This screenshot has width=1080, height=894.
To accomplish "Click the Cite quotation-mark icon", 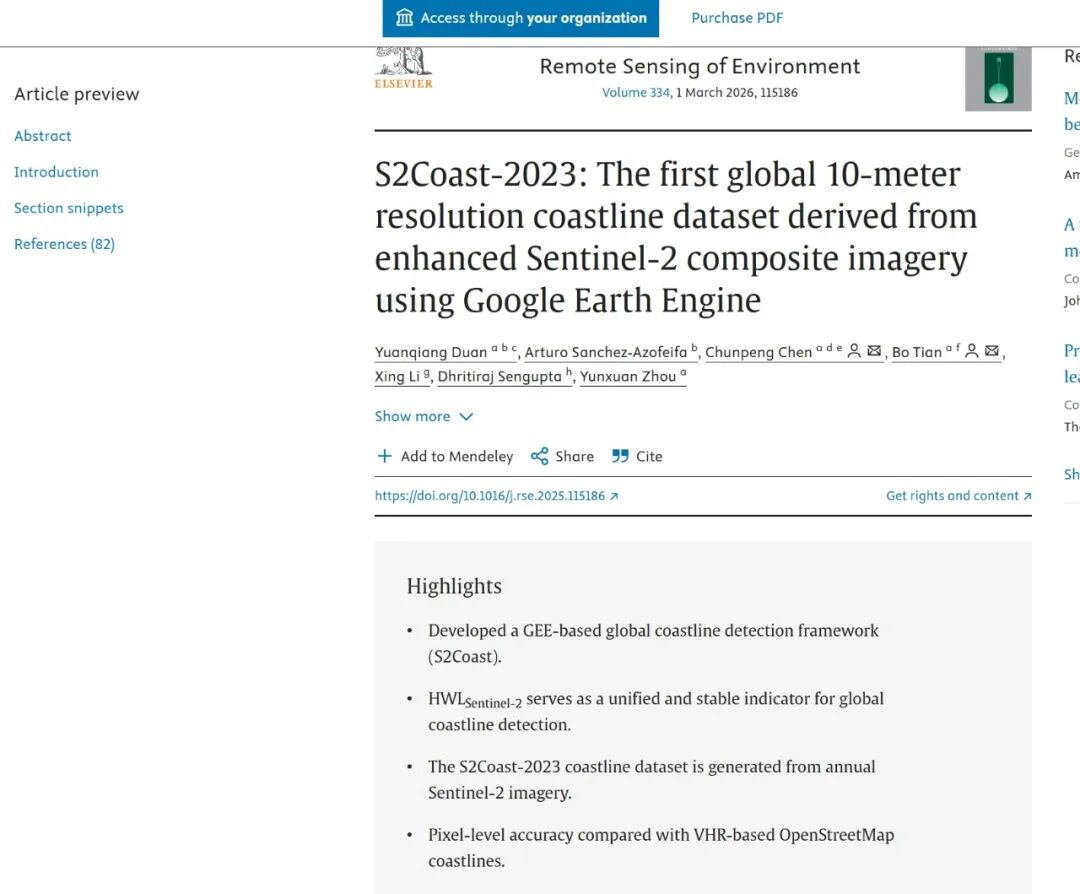I will click(620, 456).
